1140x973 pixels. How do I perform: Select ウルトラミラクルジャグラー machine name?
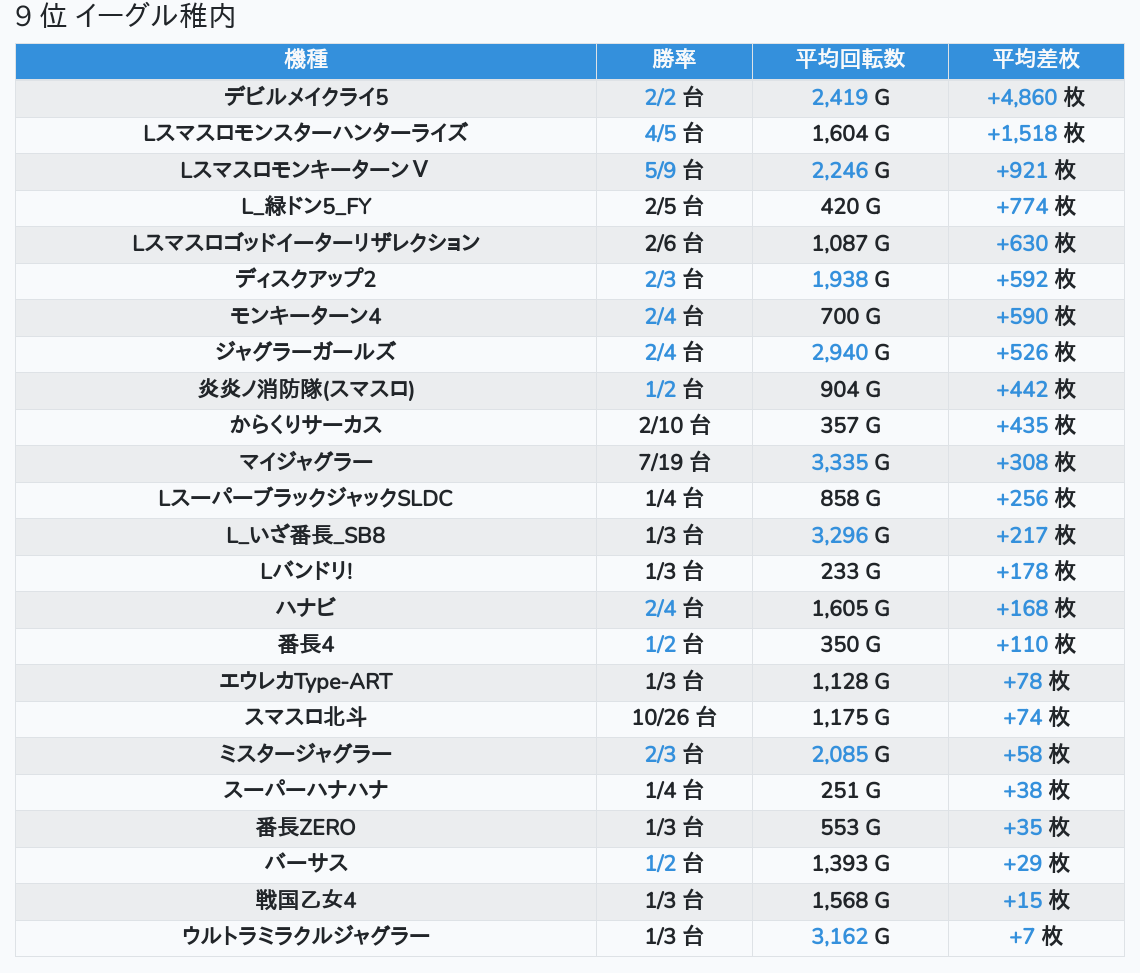306,937
